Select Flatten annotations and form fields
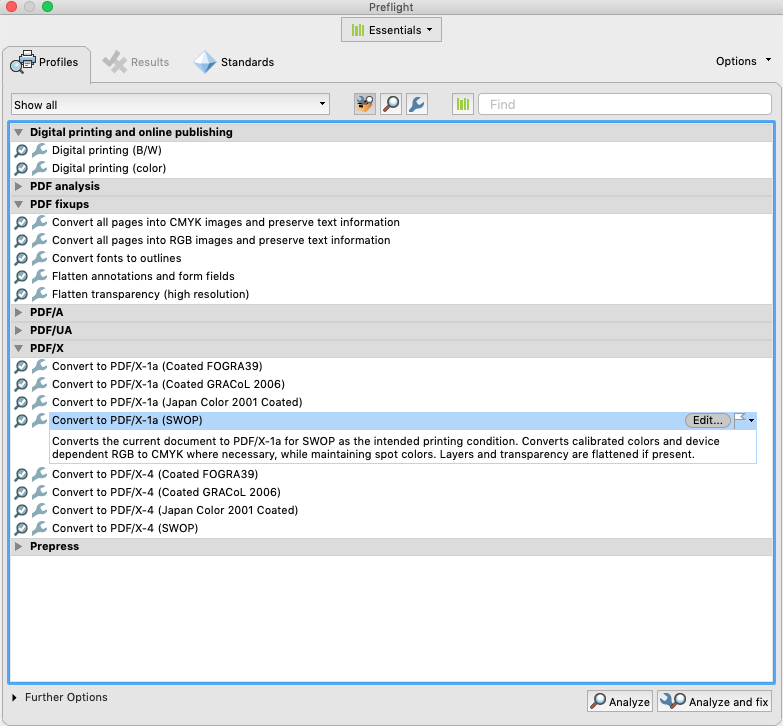 [143, 276]
